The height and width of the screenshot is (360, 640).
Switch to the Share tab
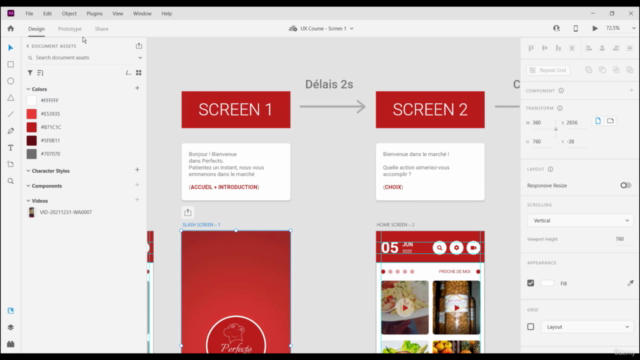pos(102,29)
